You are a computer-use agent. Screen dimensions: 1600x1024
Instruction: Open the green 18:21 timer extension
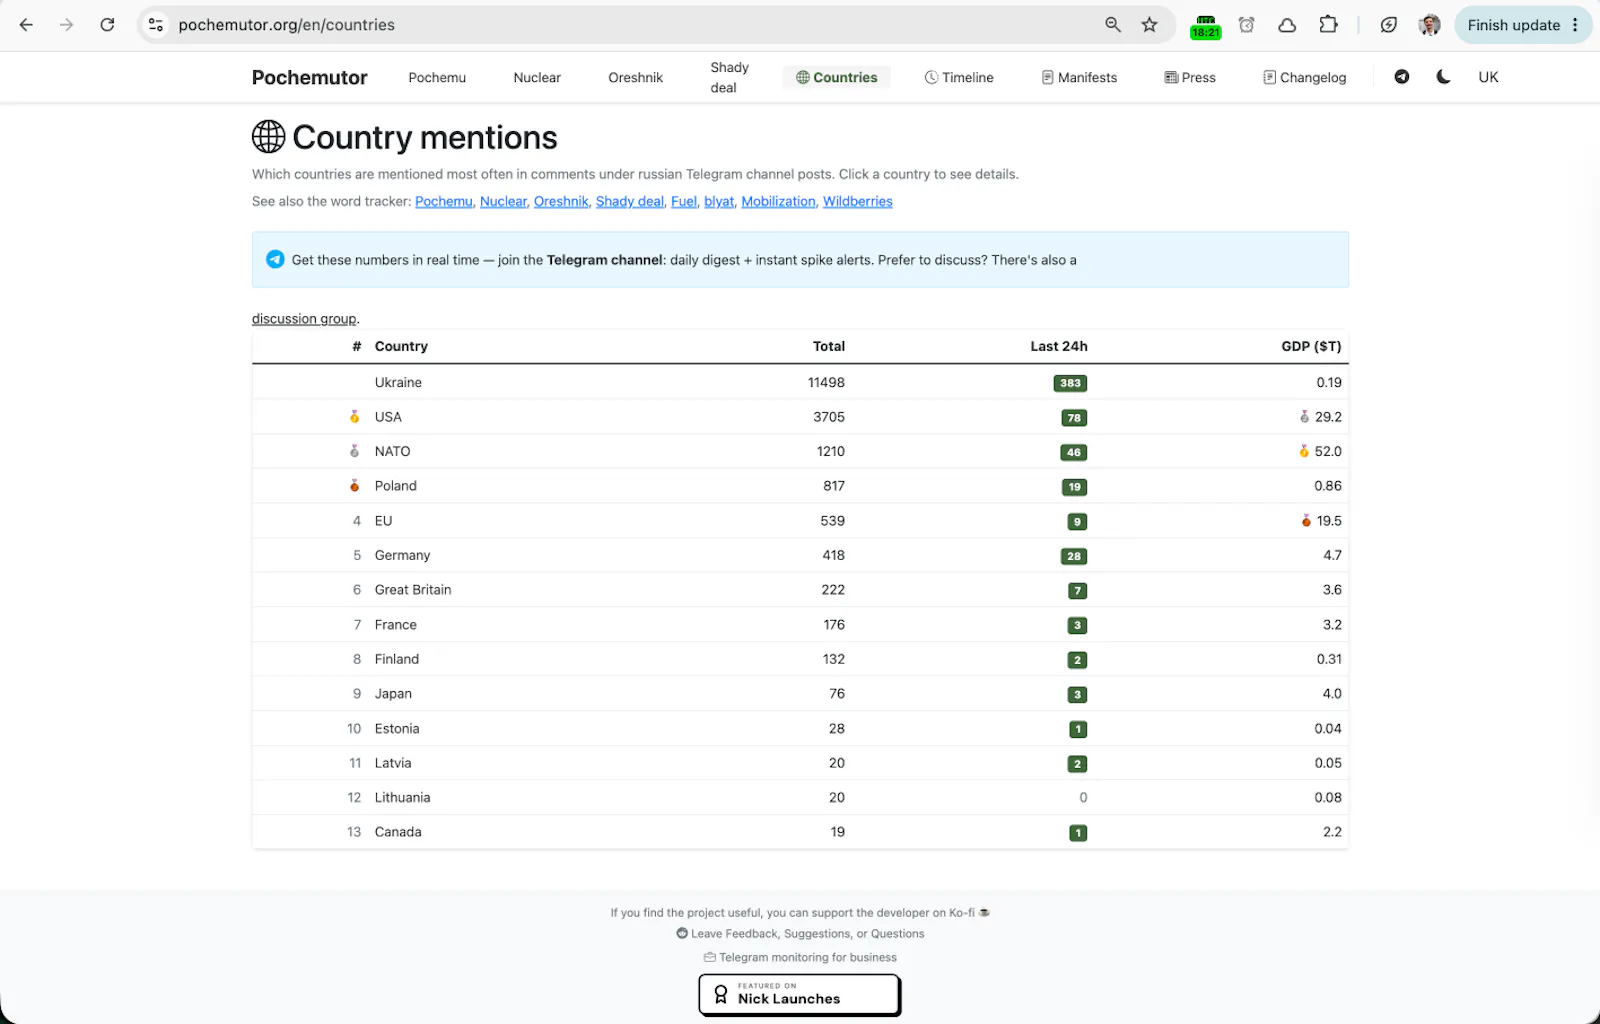point(1206,26)
